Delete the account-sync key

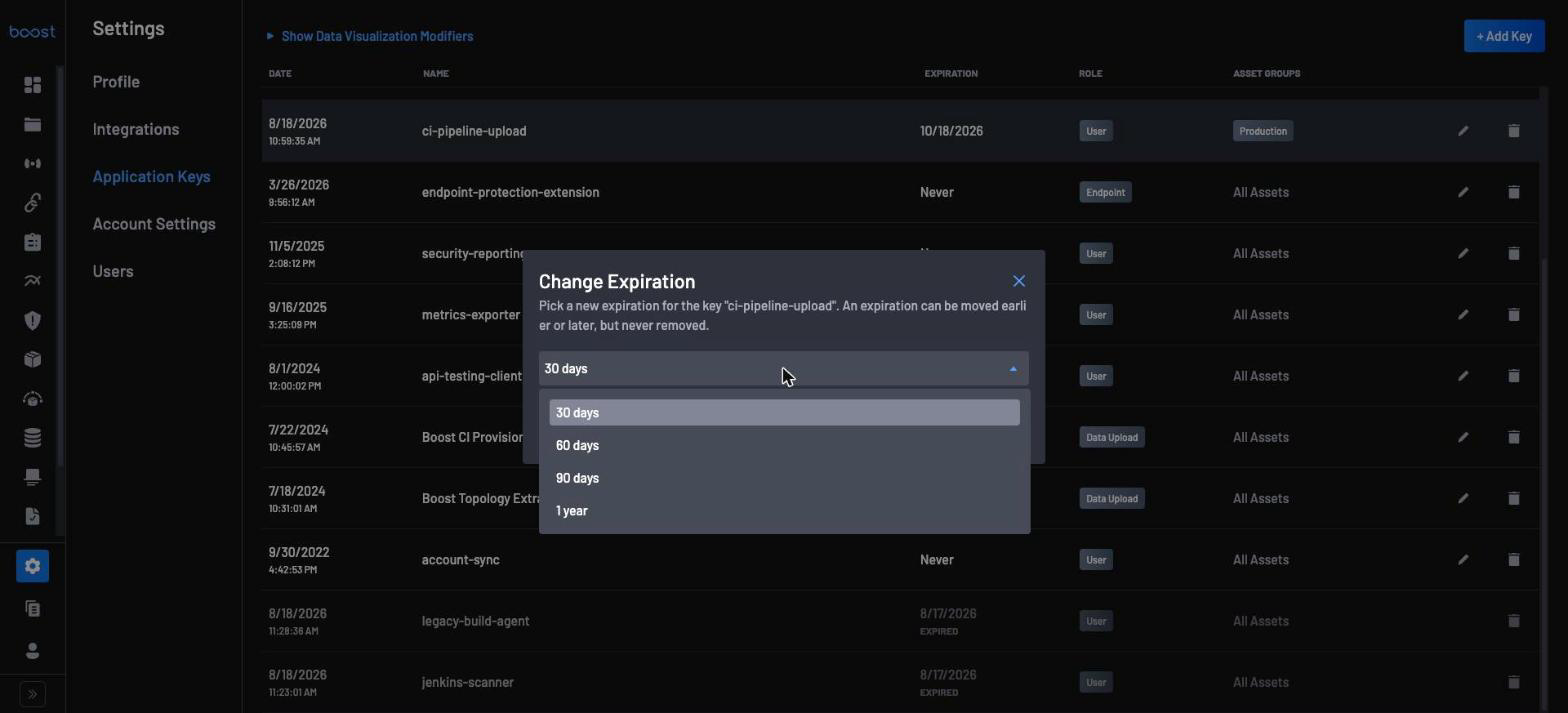1513,560
